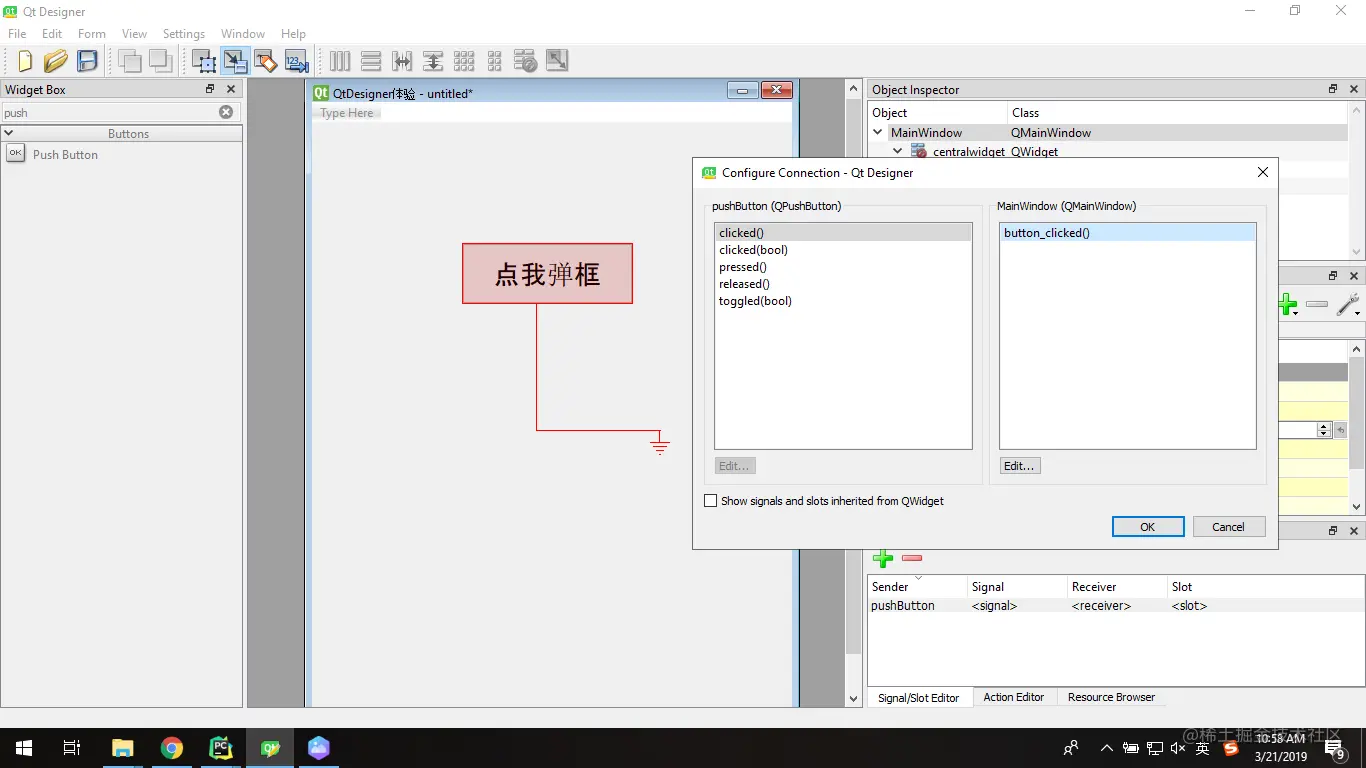Open the Edit menu
The image size is (1366, 768).
52,34
